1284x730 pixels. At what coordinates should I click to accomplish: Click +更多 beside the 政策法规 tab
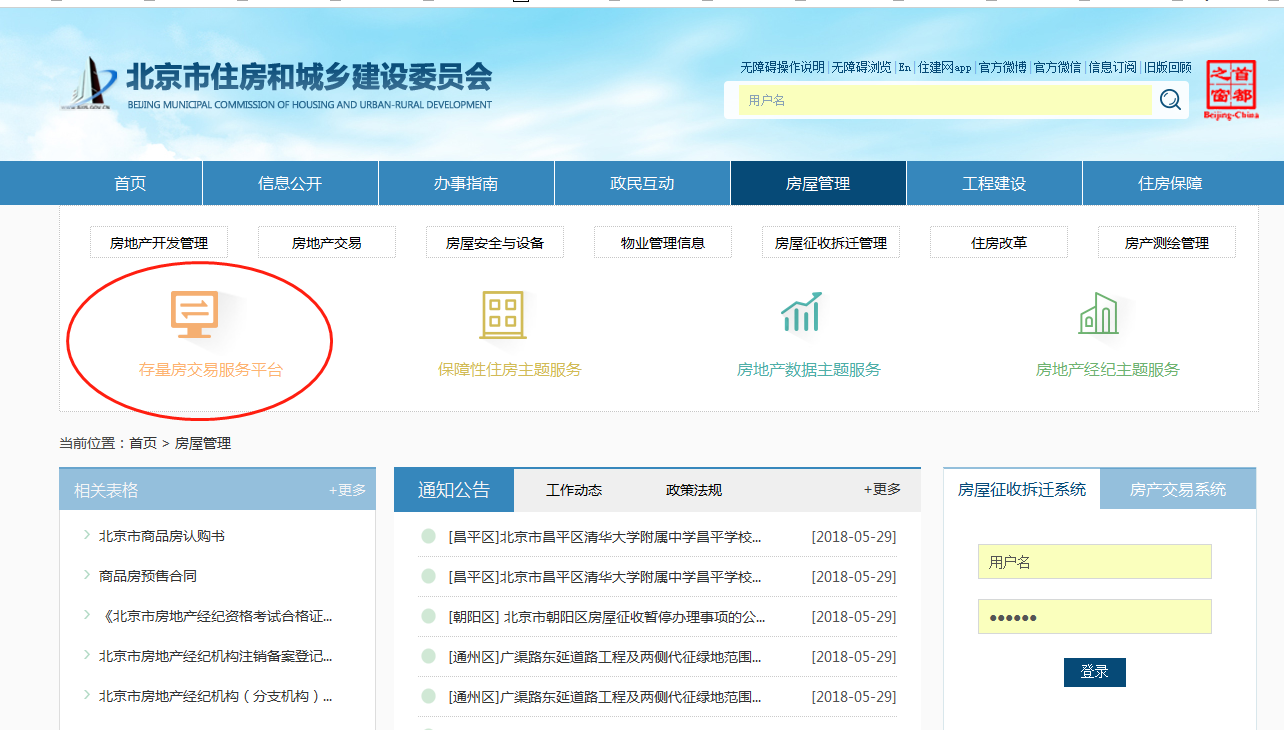[883, 489]
